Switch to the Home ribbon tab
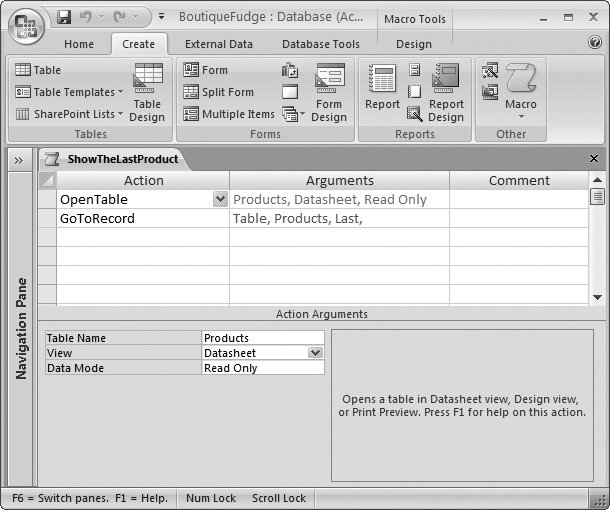 click(78, 44)
